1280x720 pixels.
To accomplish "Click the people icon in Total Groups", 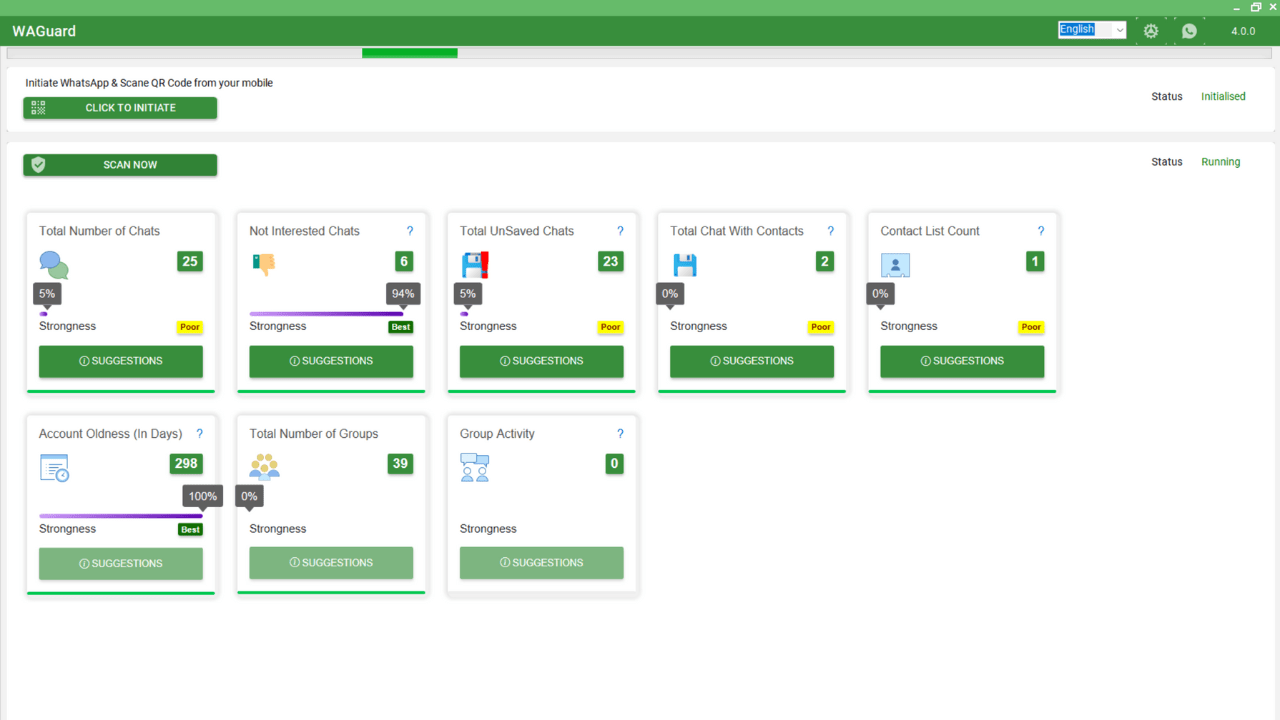I will click(264, 467).
